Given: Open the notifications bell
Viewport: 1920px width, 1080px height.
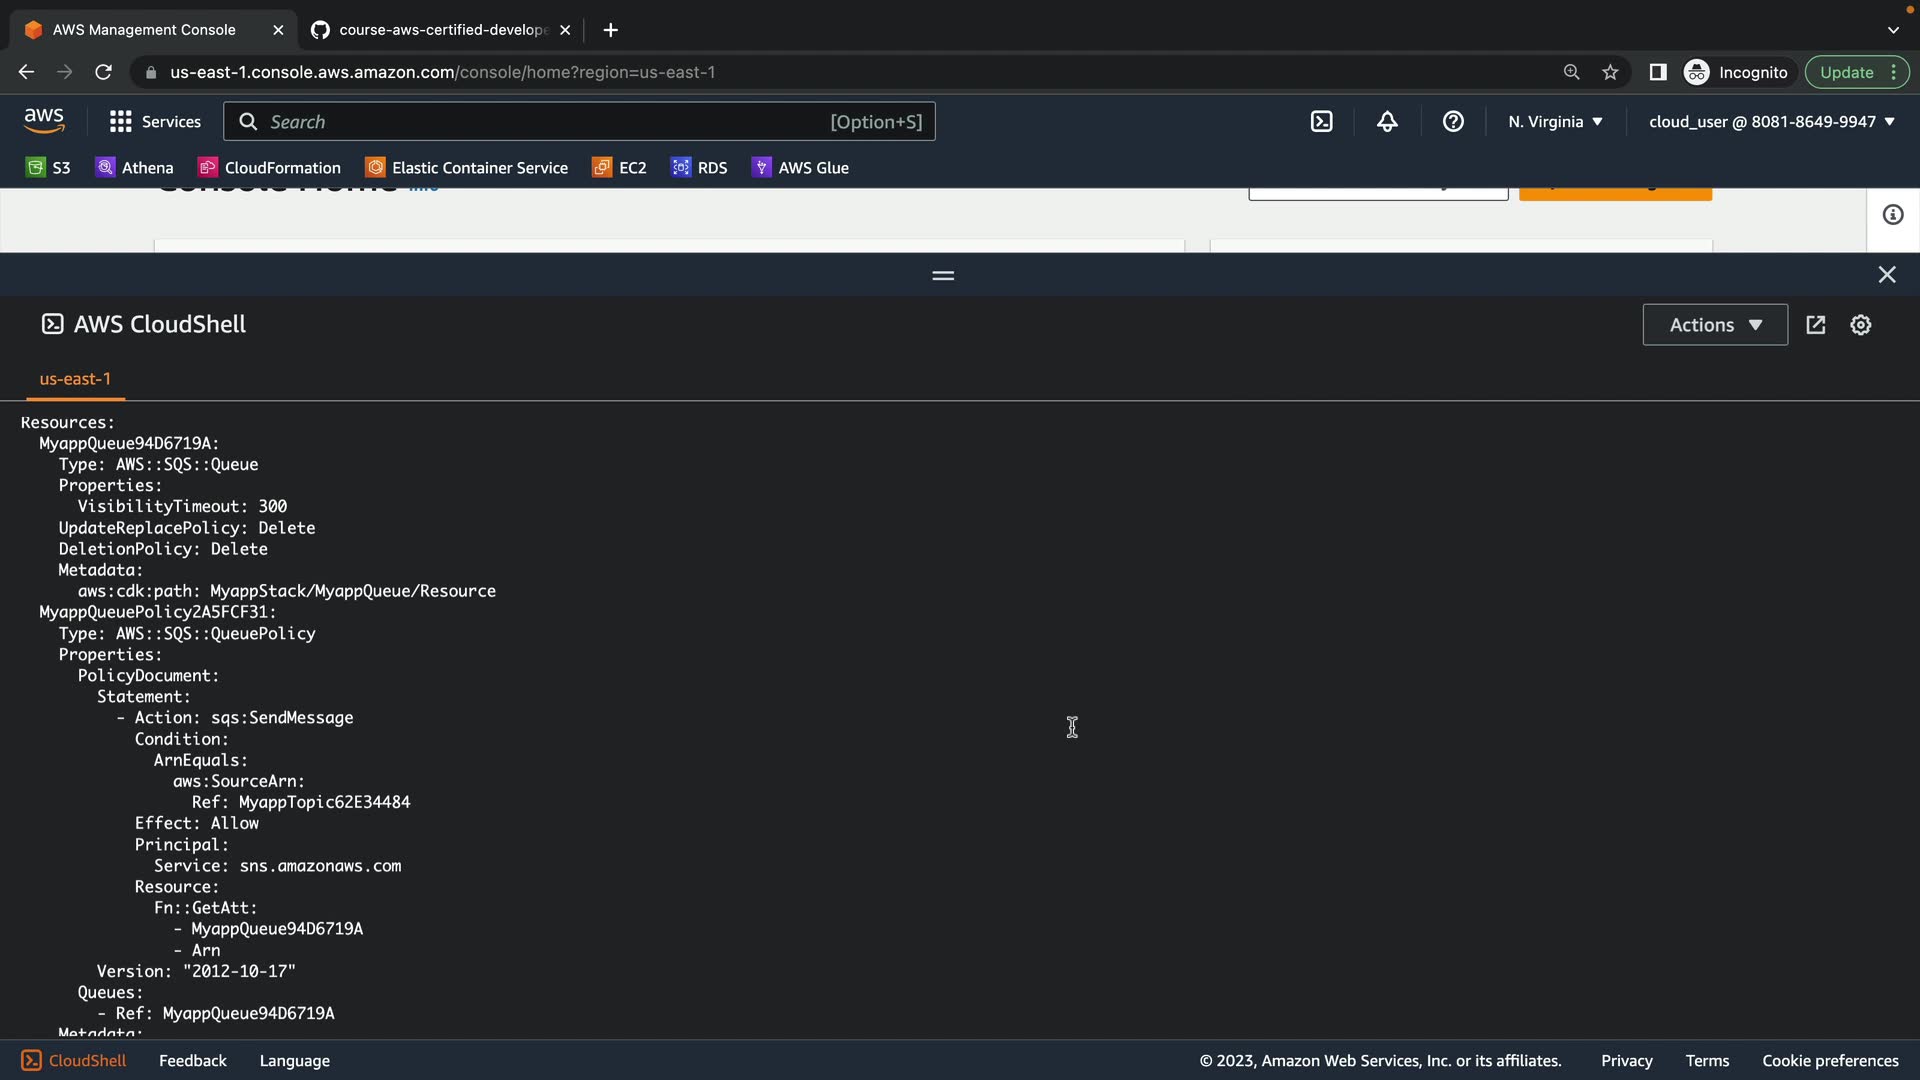Looking at the screenshot, I should click(x=1387, y=122).
